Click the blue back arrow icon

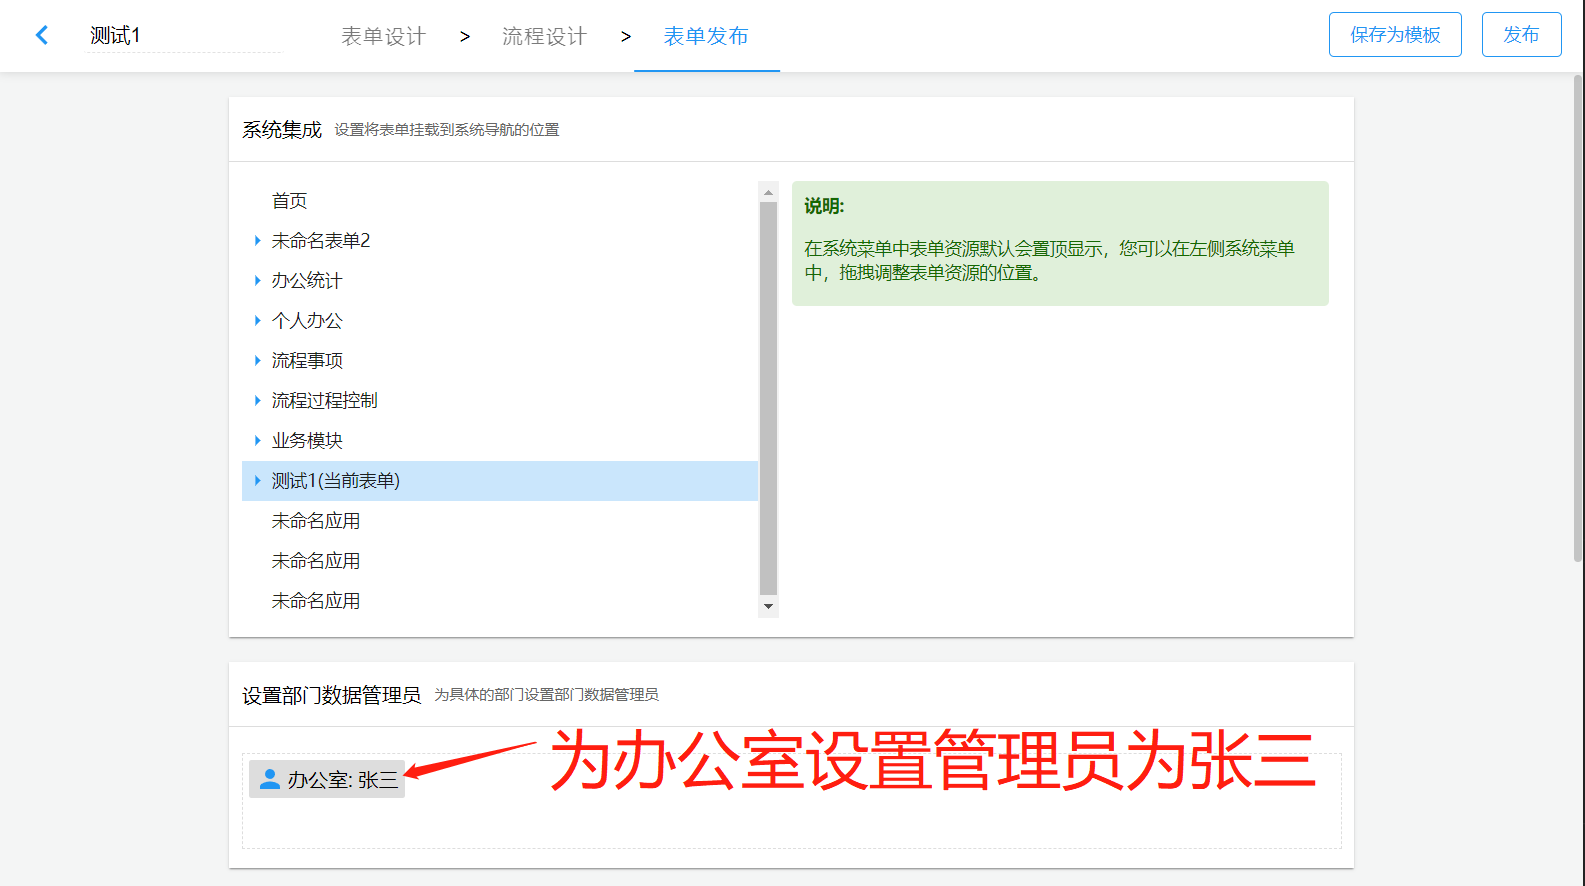click(42, 35)
